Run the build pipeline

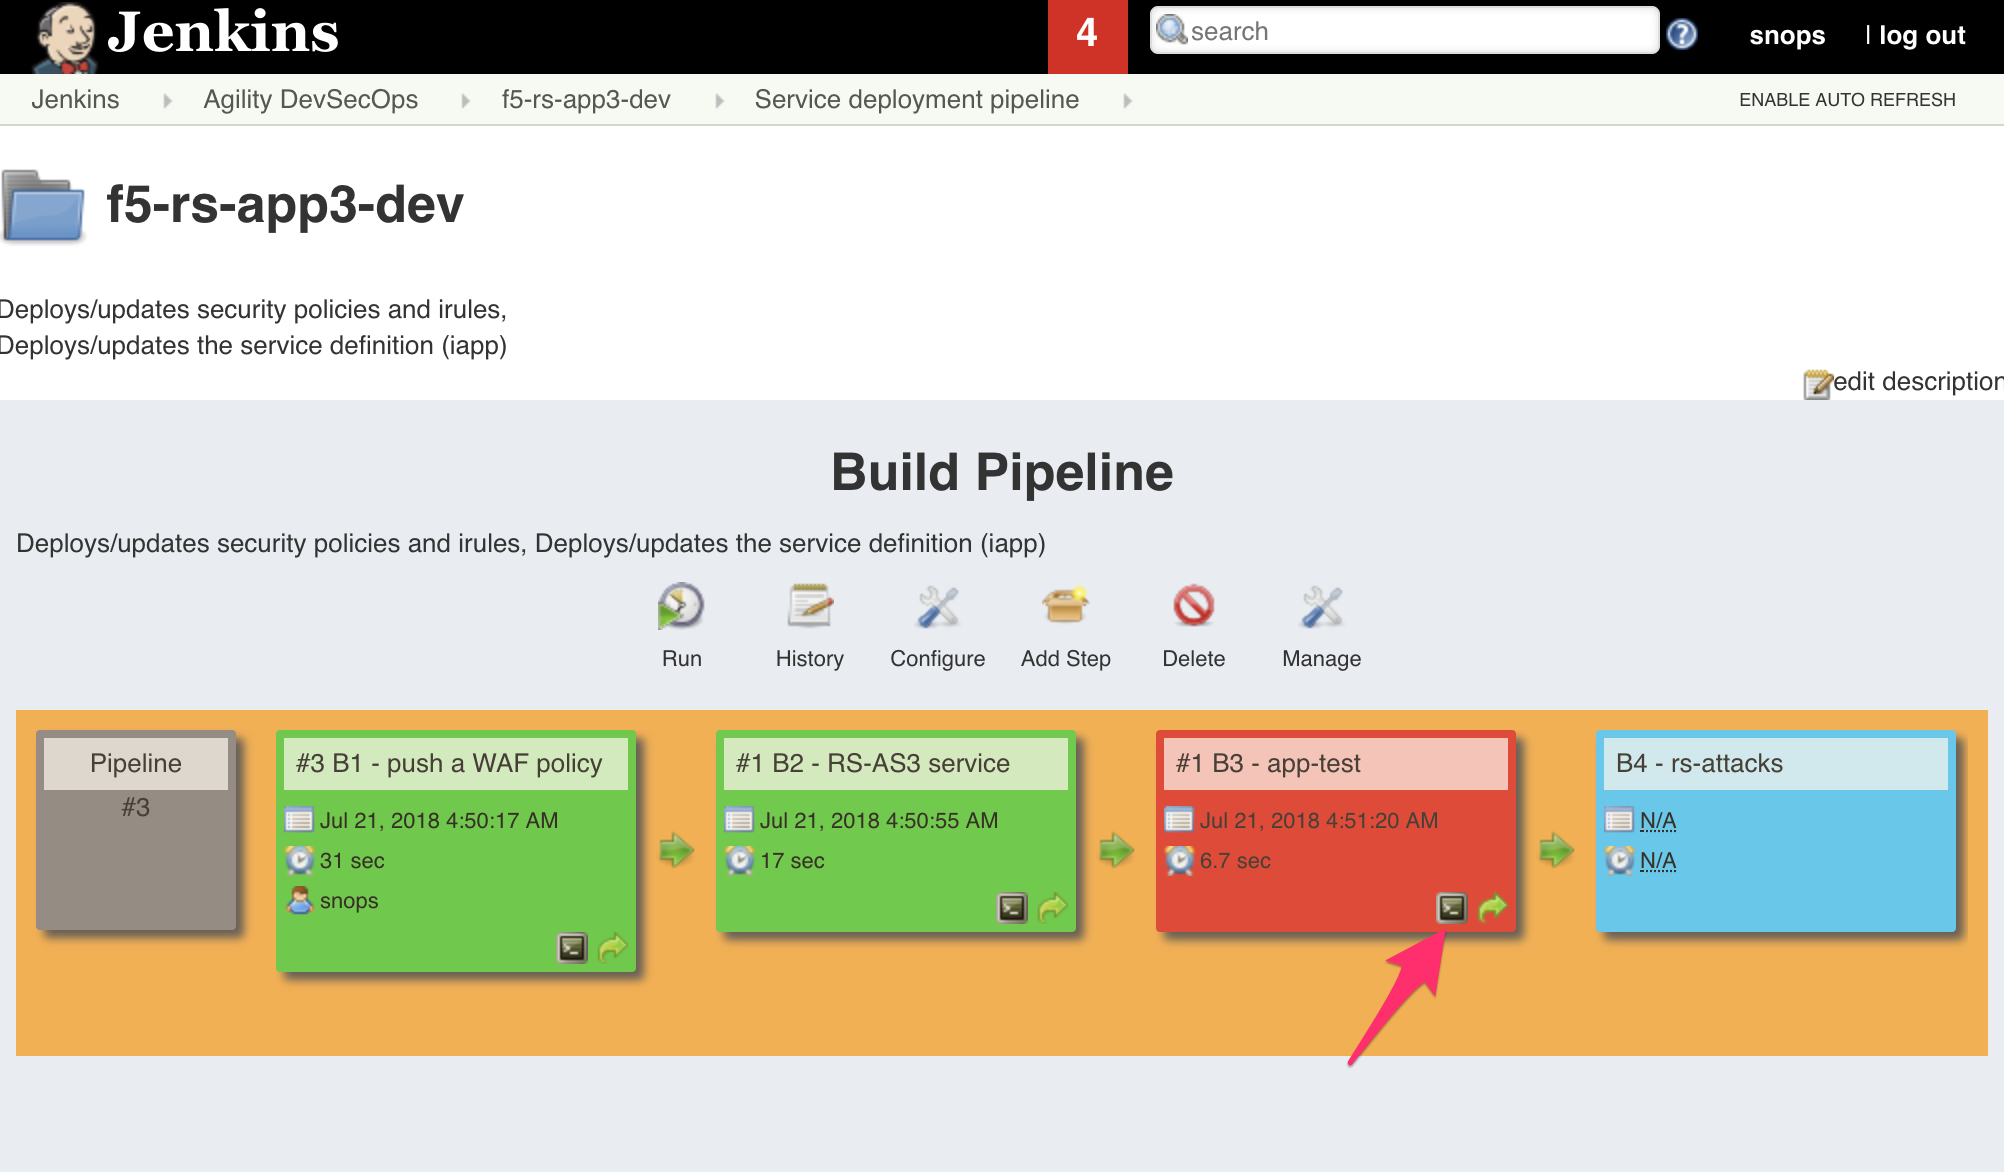click(681, 606)
